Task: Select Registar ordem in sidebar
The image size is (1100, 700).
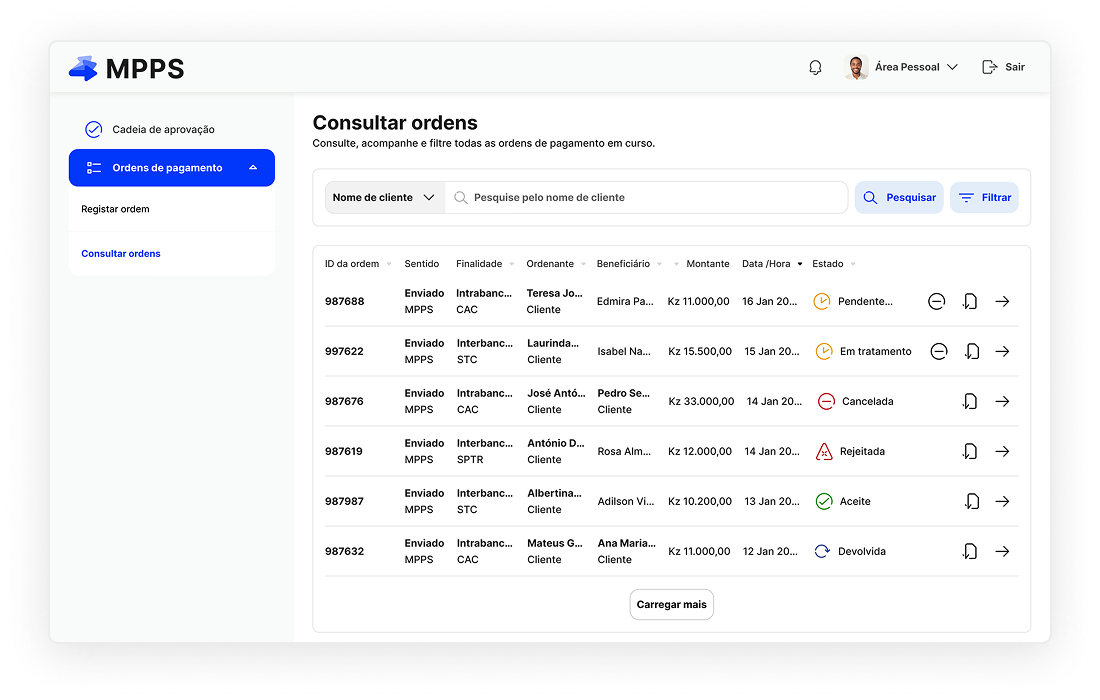Action: click(x=115, y=209)
